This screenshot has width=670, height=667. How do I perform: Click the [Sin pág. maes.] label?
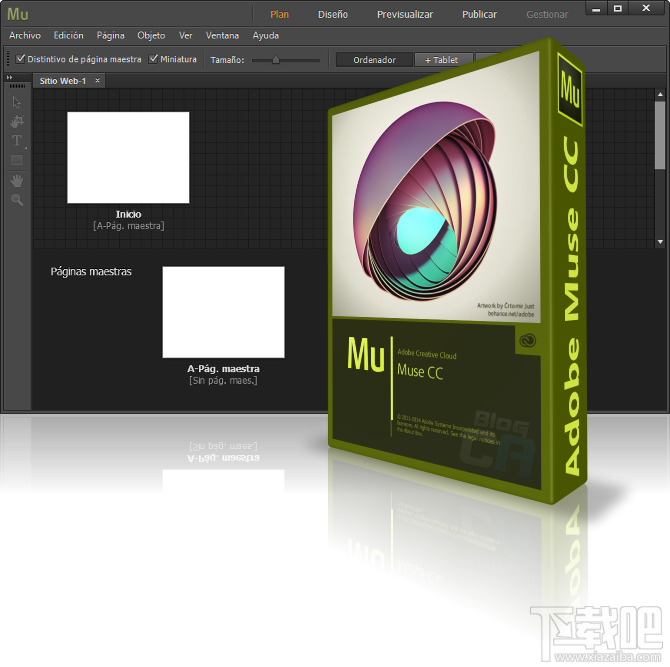point(223,381)
